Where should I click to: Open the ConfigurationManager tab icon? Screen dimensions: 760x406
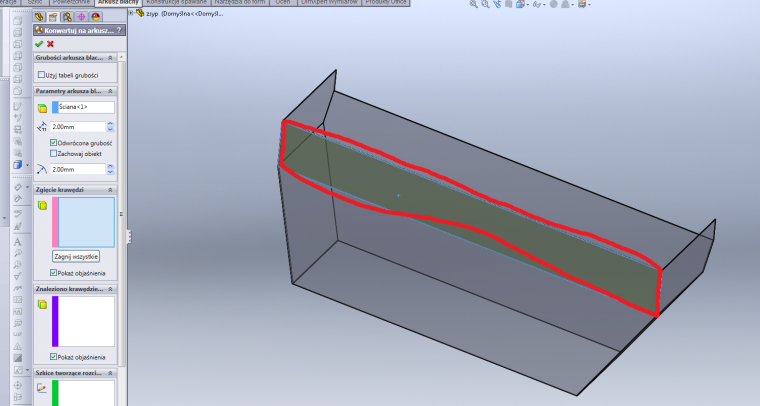pos(68,17)
